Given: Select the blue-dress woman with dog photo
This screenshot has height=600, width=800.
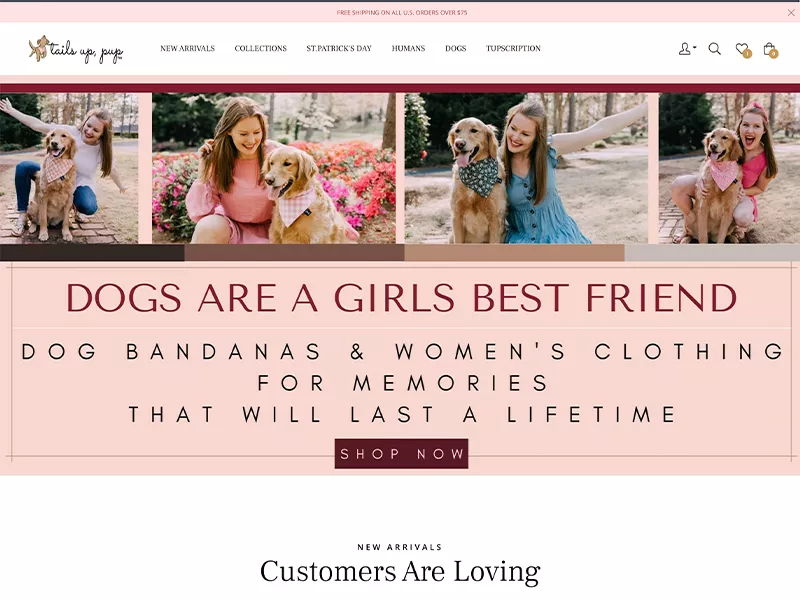Looking at the screenshot, I should pyautogui.click(x=526, y=168).
